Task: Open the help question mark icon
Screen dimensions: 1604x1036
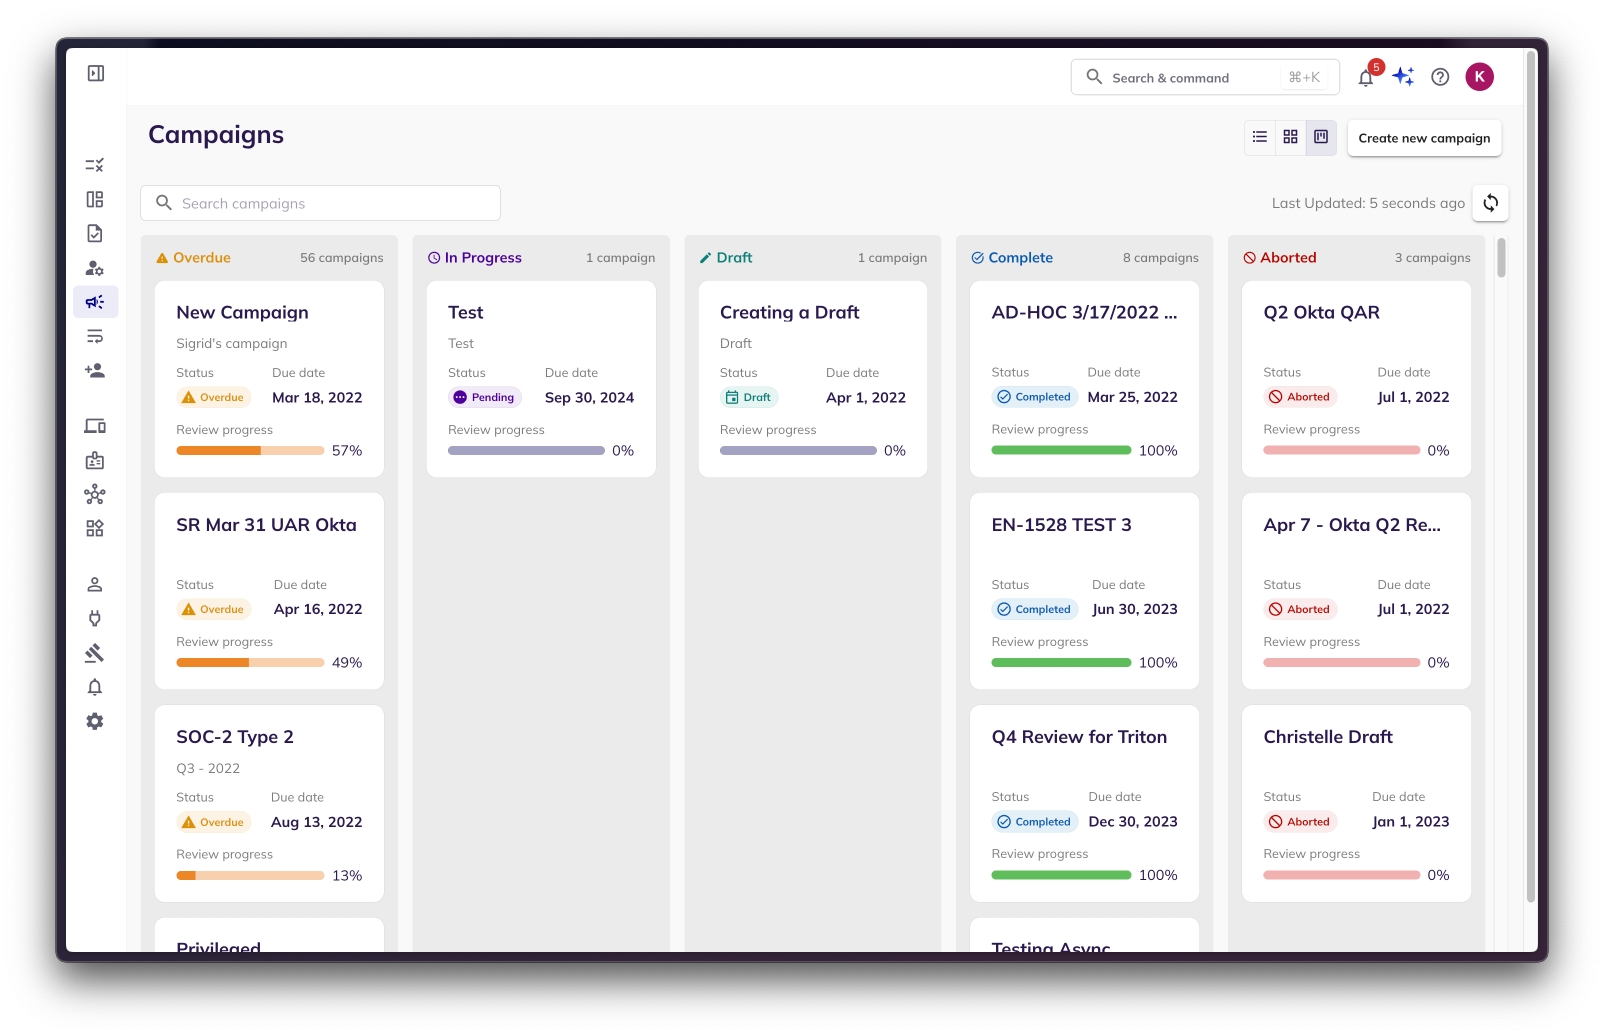Action: coord(1440,77)
